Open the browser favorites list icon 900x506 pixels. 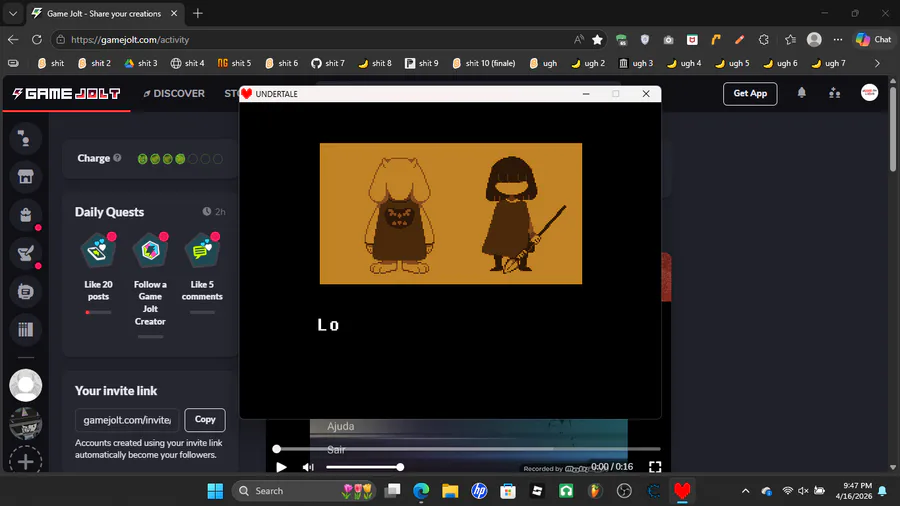point(790,40)
